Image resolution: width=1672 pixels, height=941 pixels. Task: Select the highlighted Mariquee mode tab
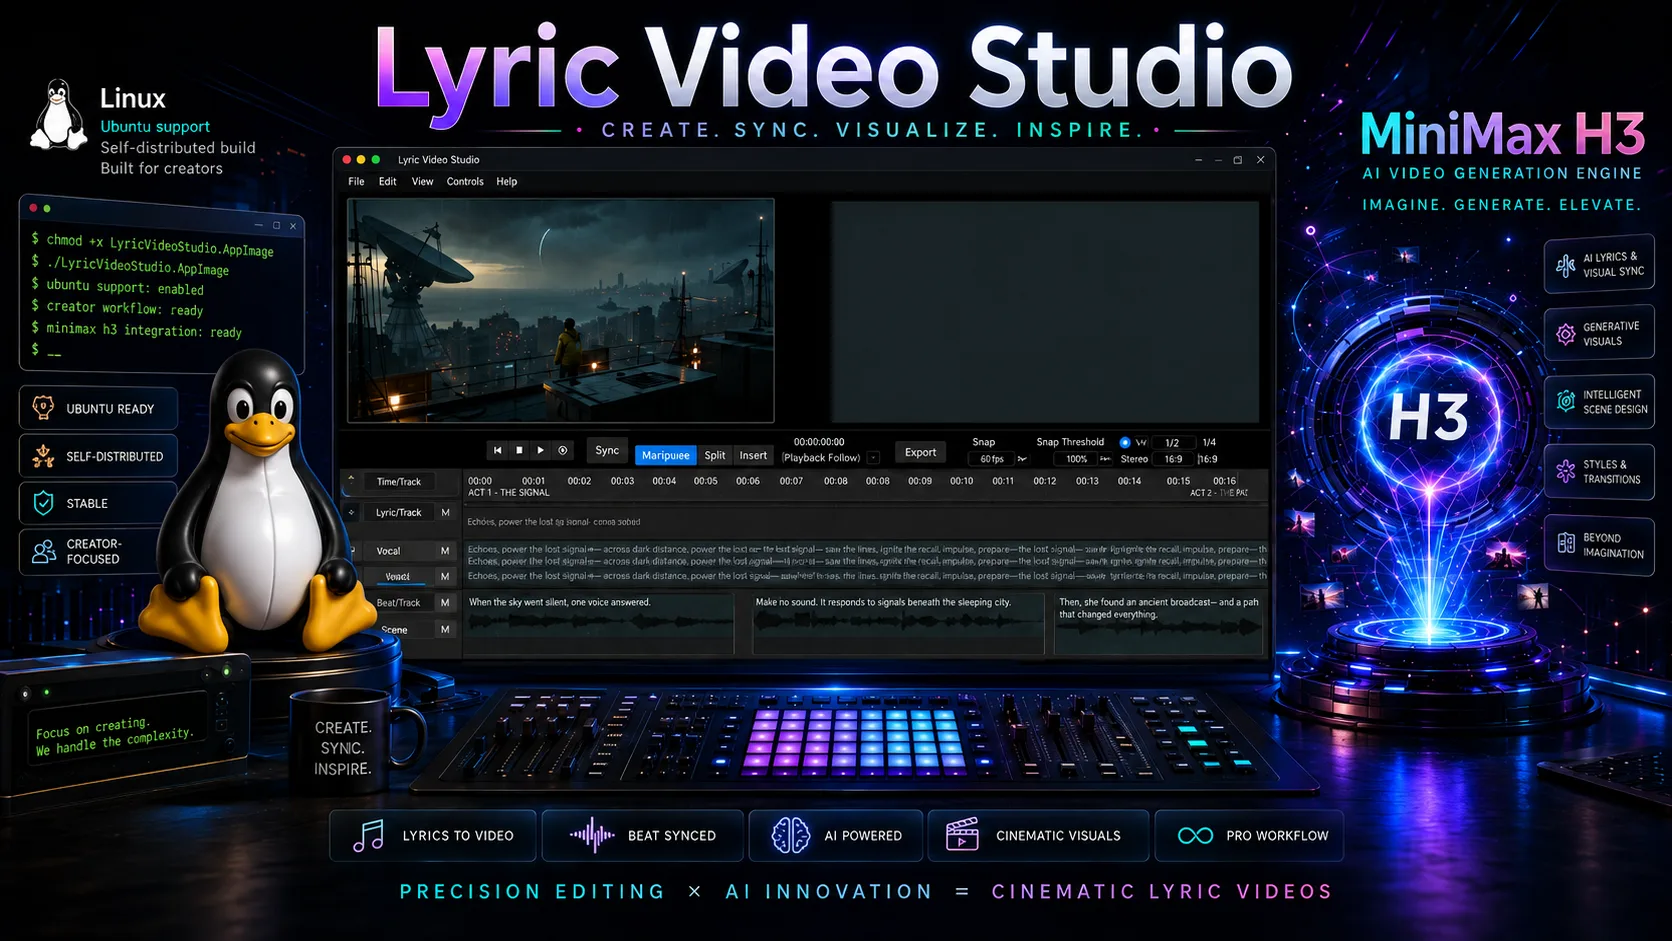pos(665,455)
